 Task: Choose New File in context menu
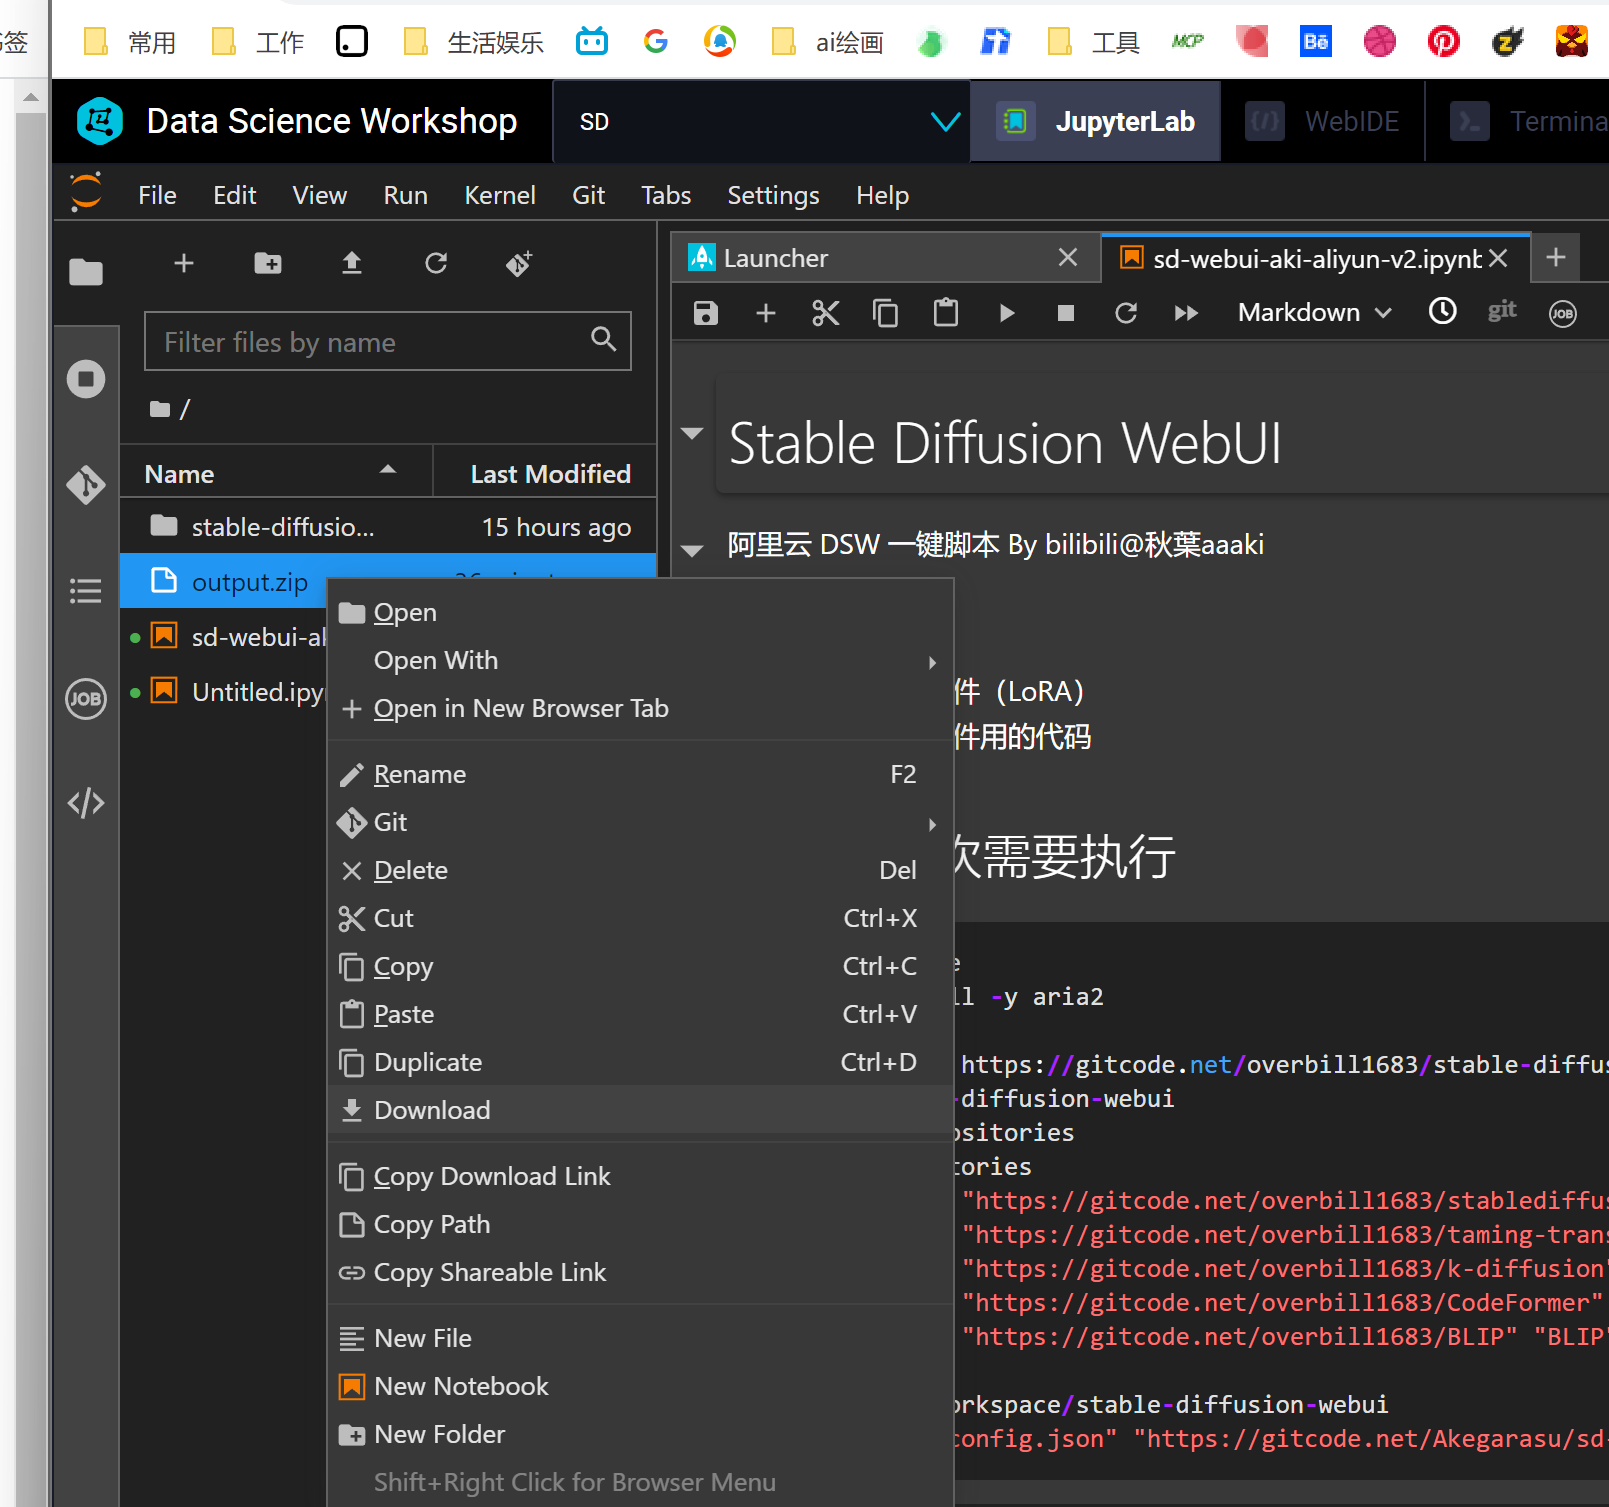(640, 1339)
